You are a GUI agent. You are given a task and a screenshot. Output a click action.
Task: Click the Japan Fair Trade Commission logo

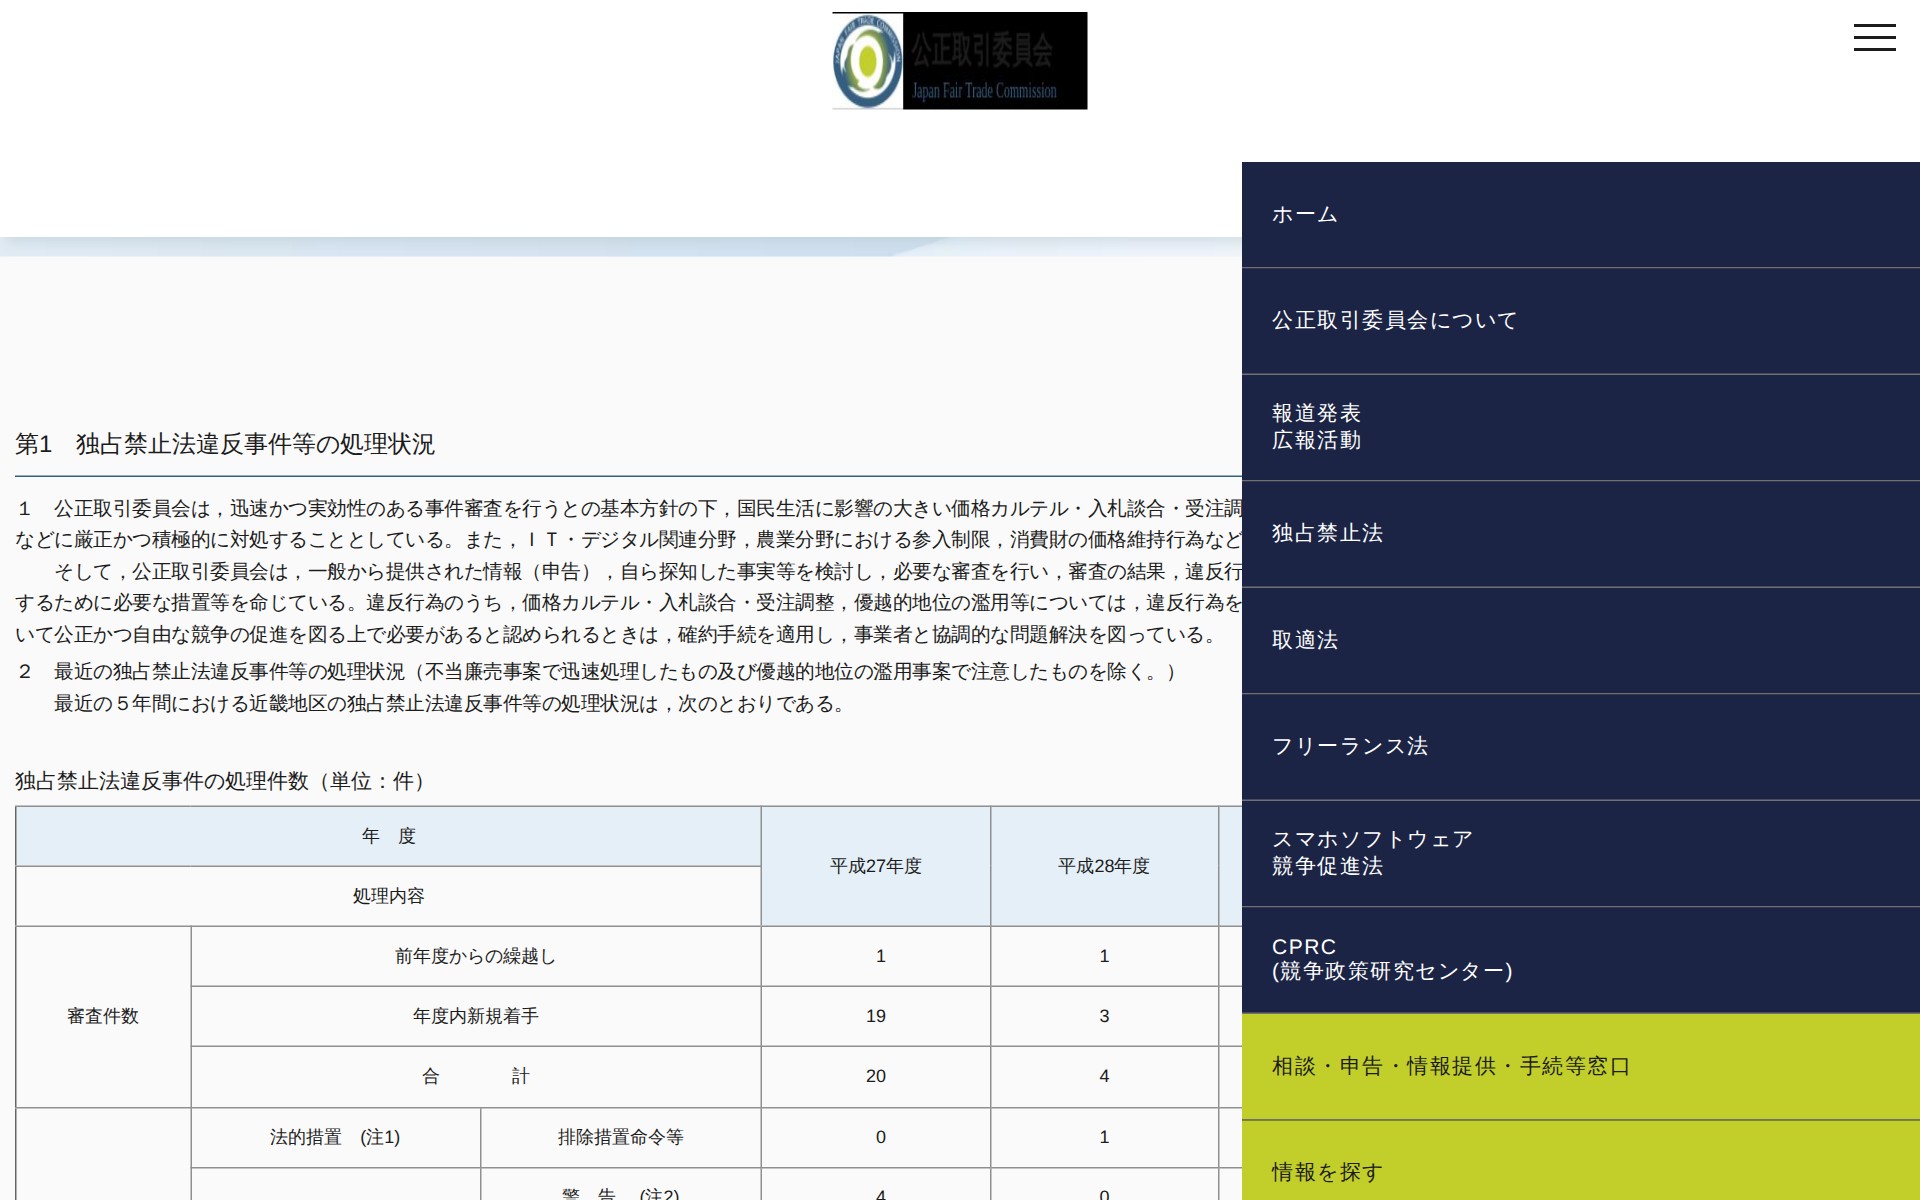click(x=957, y=60)
